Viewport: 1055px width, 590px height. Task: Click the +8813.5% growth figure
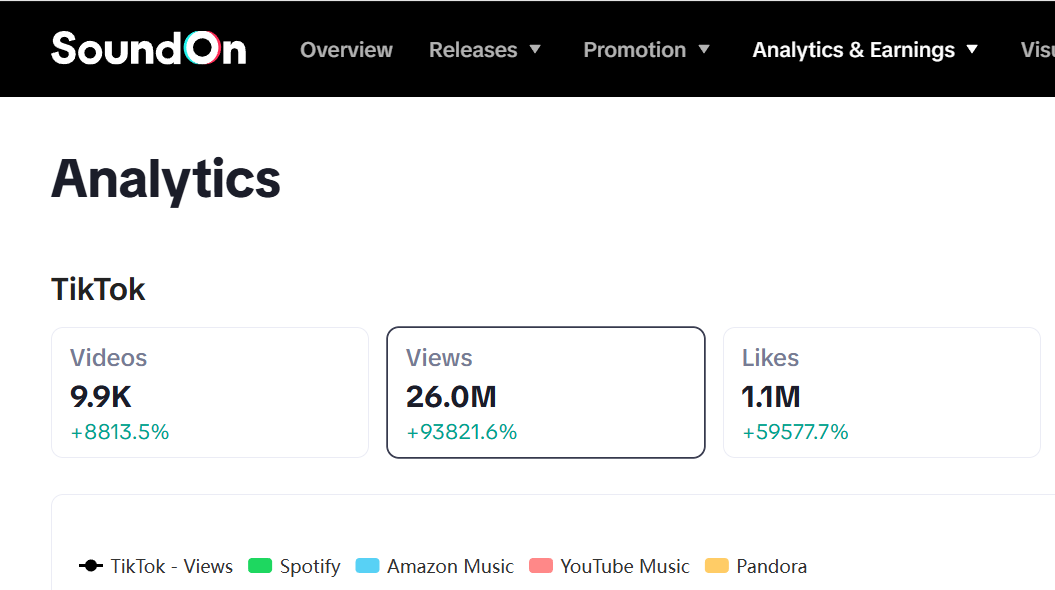pos(120,432)
